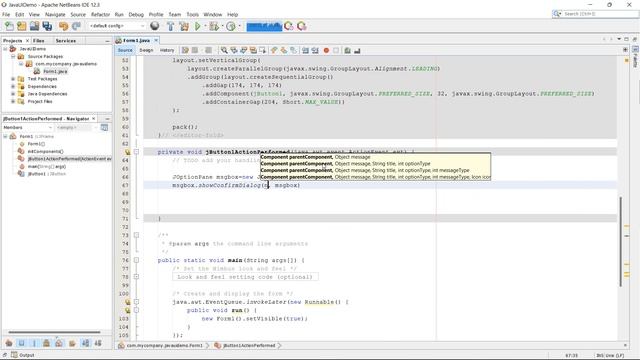Image resolution: width=640 pixels, height=360 pixels.
Task: Open the Members dropdown in Navigator
Action: (28, 127)
